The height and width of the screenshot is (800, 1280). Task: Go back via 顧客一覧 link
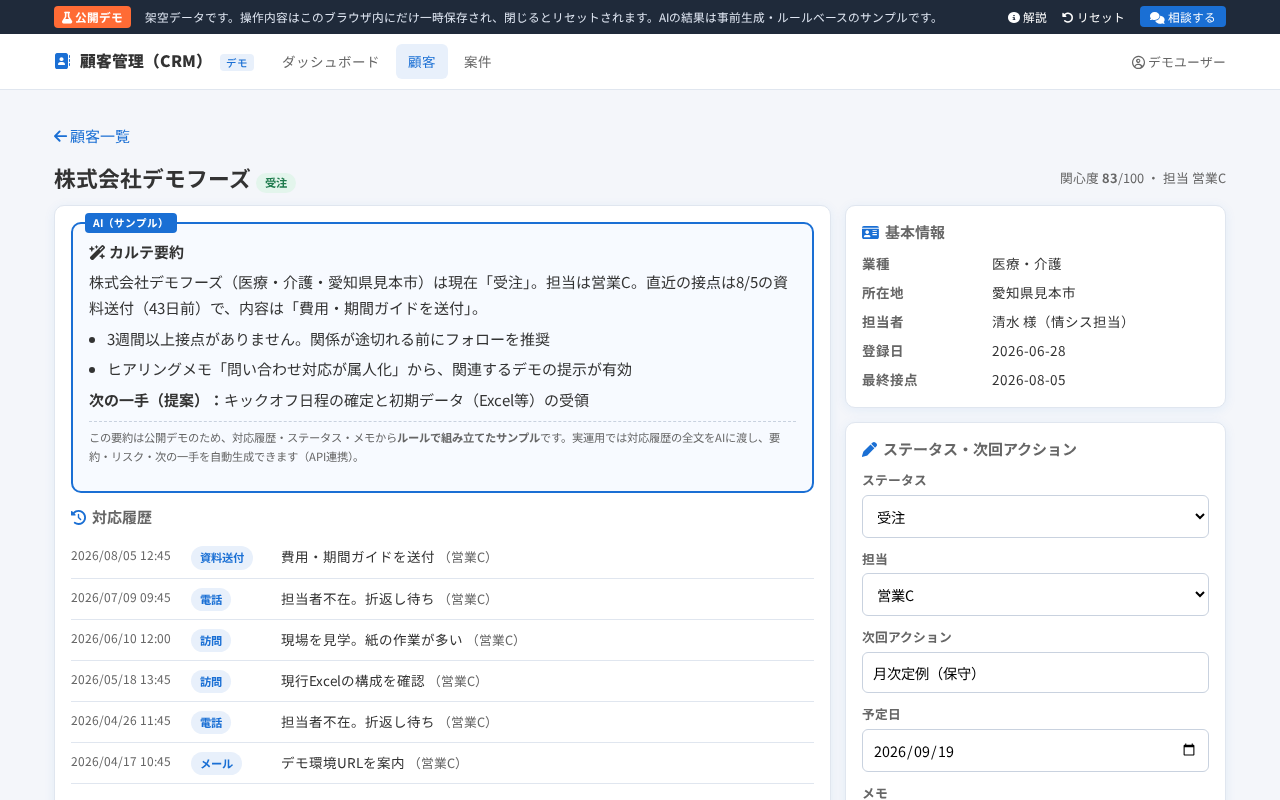pyautogui.click(x=92, y=136)
